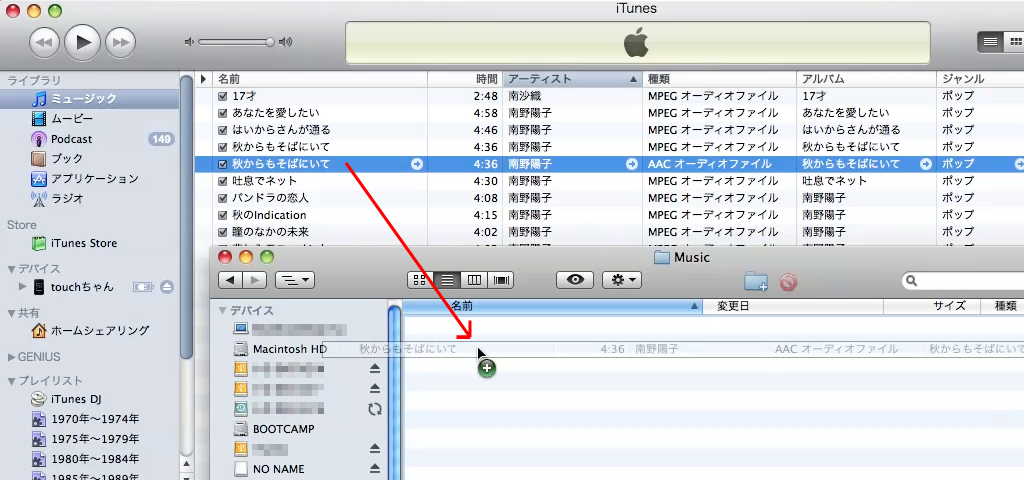Eject the touchちゃん device
This screenshot has width=1024, height=480.
pos(167,287)
